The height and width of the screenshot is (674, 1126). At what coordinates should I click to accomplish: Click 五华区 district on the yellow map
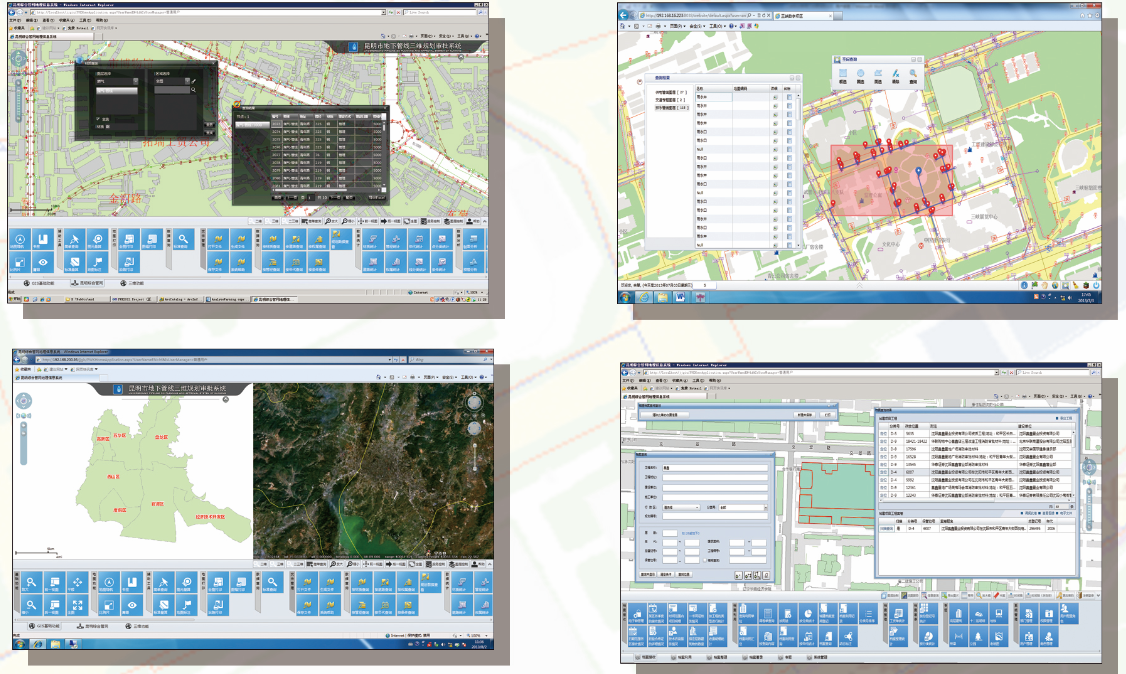click(x=119, y=436)
